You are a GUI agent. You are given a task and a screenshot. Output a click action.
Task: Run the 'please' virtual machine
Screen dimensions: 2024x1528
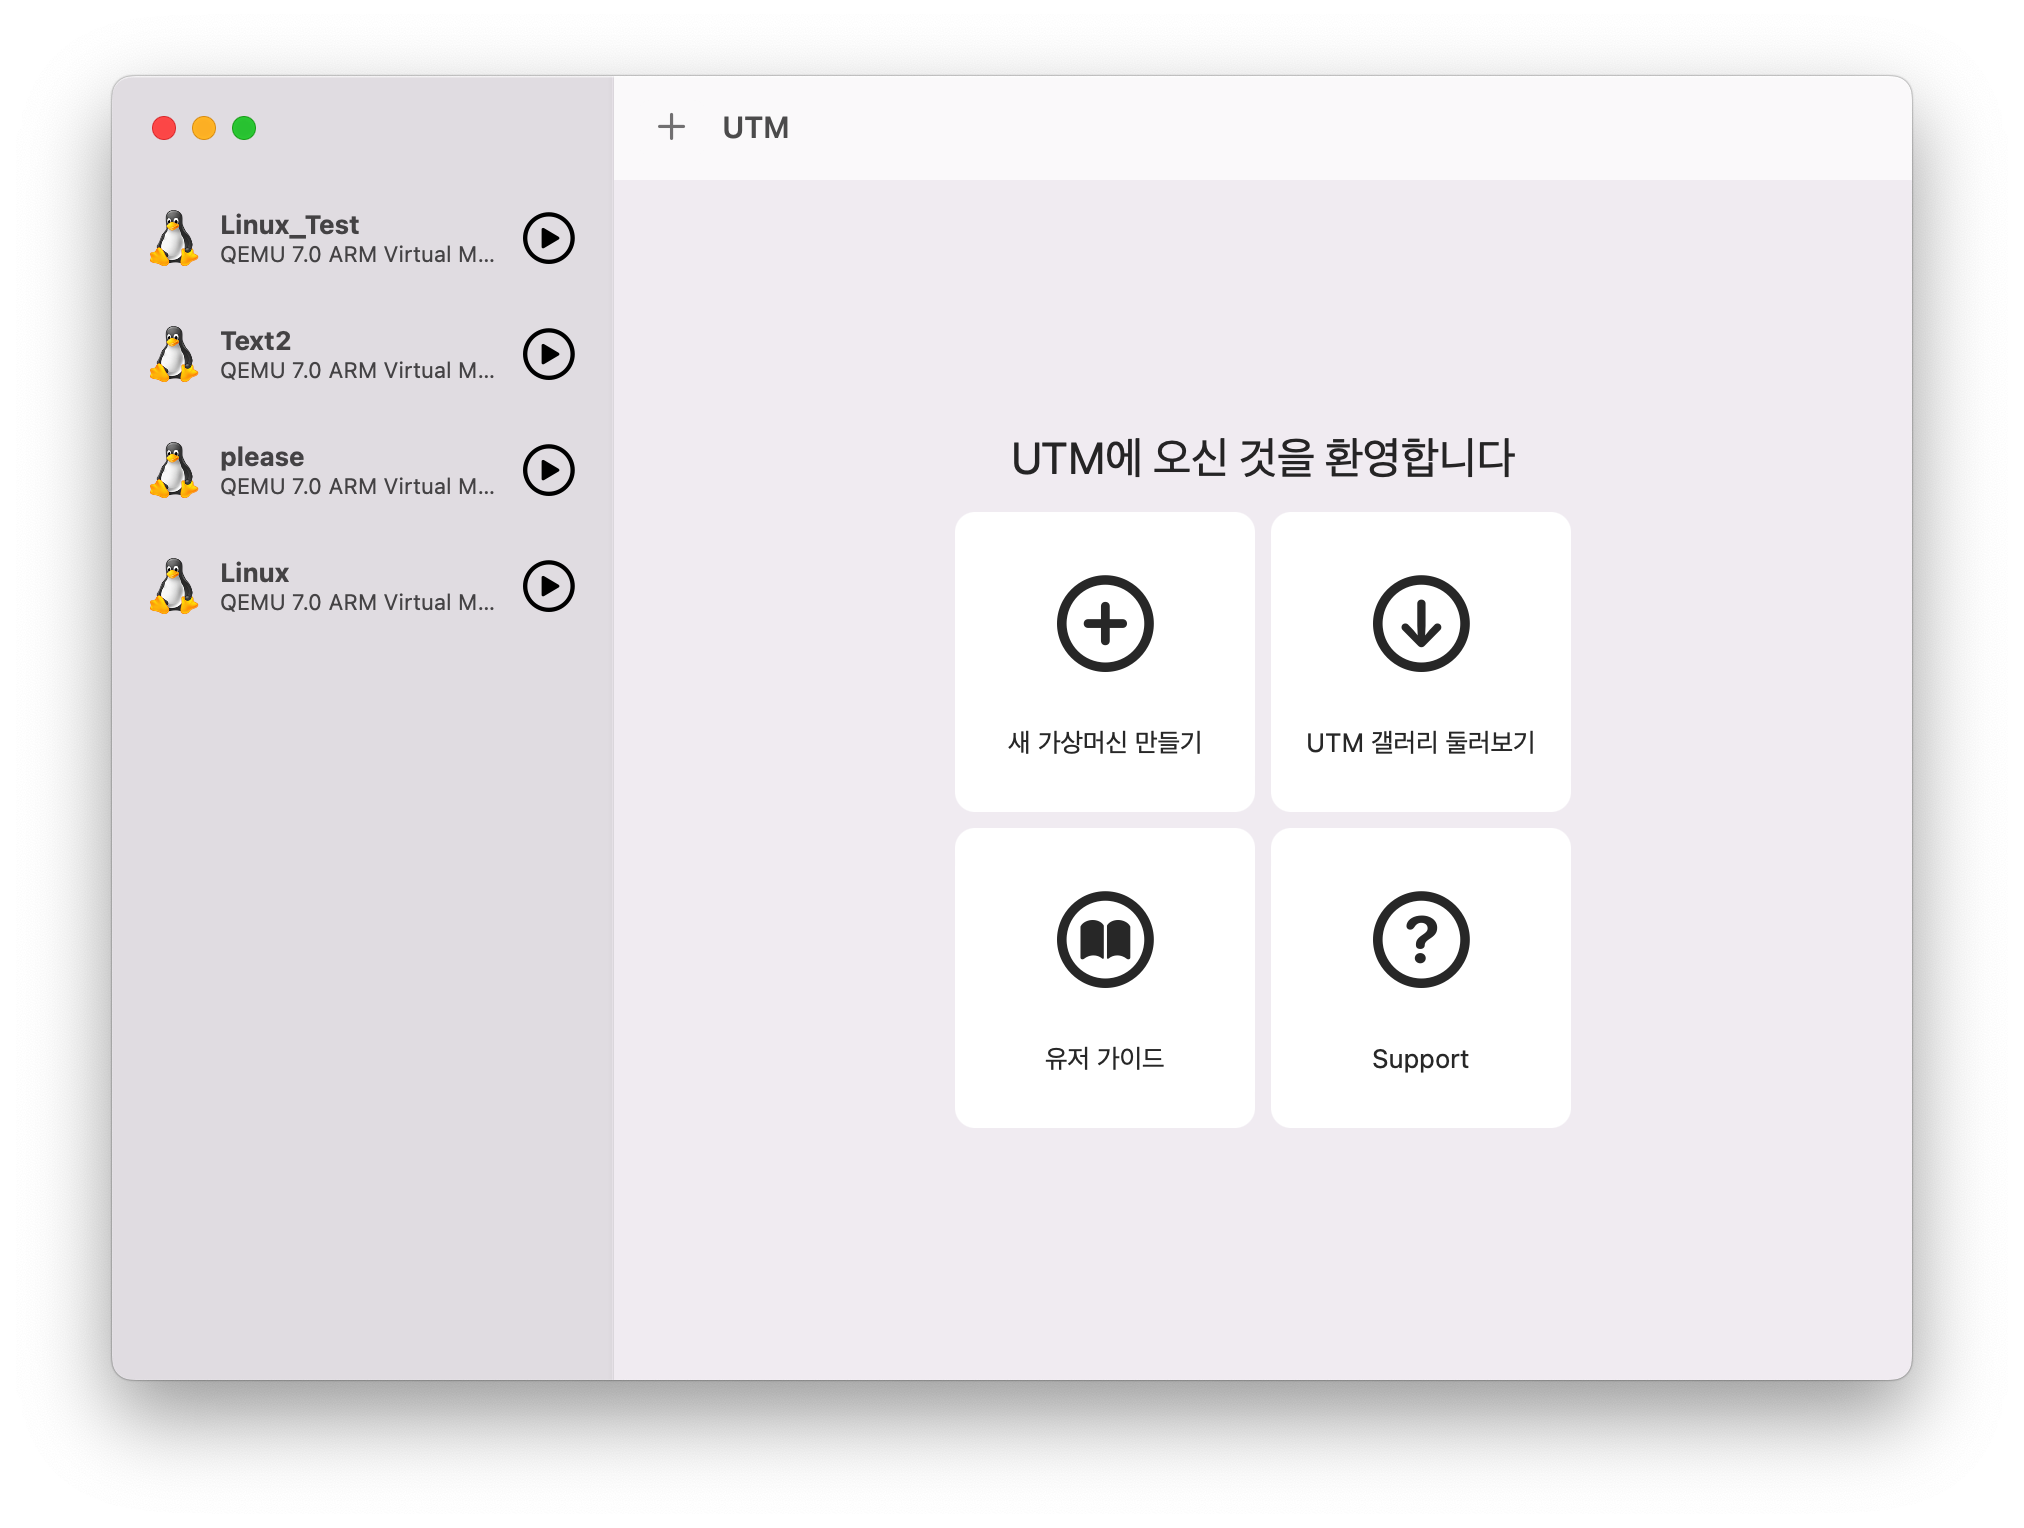click(x=549, y=470)
